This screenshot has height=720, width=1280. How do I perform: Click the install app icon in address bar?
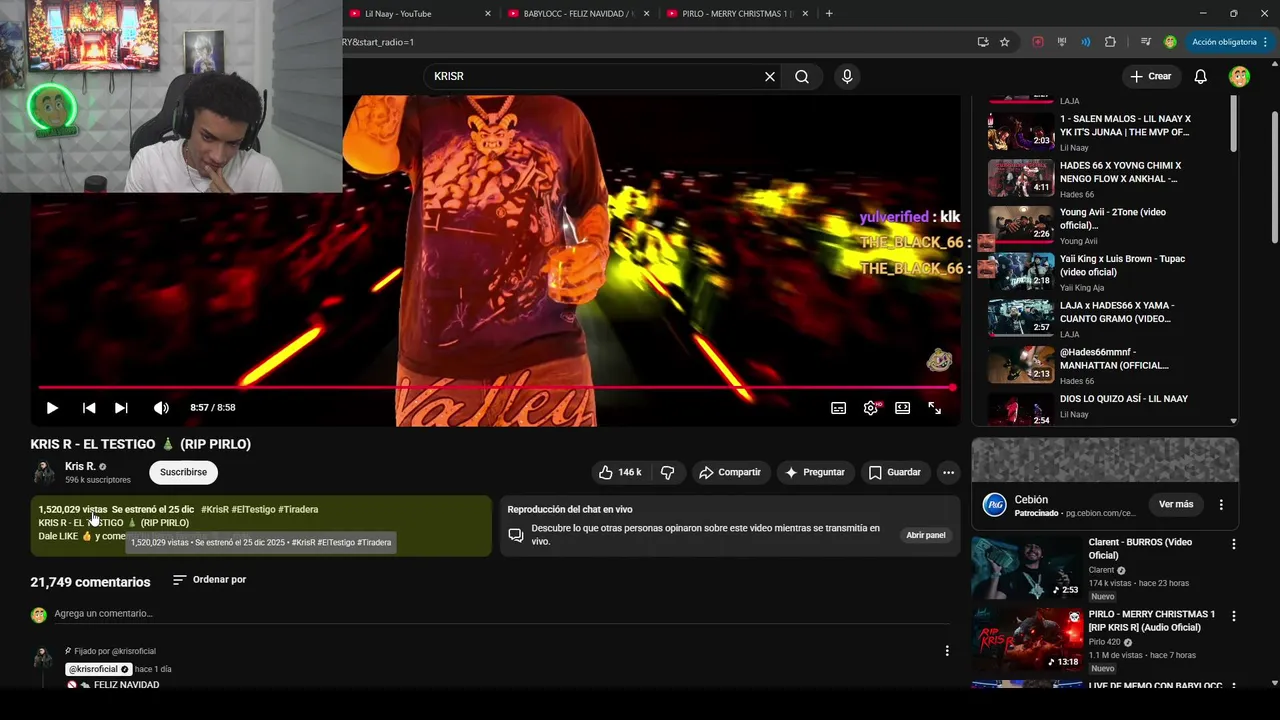[983, 42]
